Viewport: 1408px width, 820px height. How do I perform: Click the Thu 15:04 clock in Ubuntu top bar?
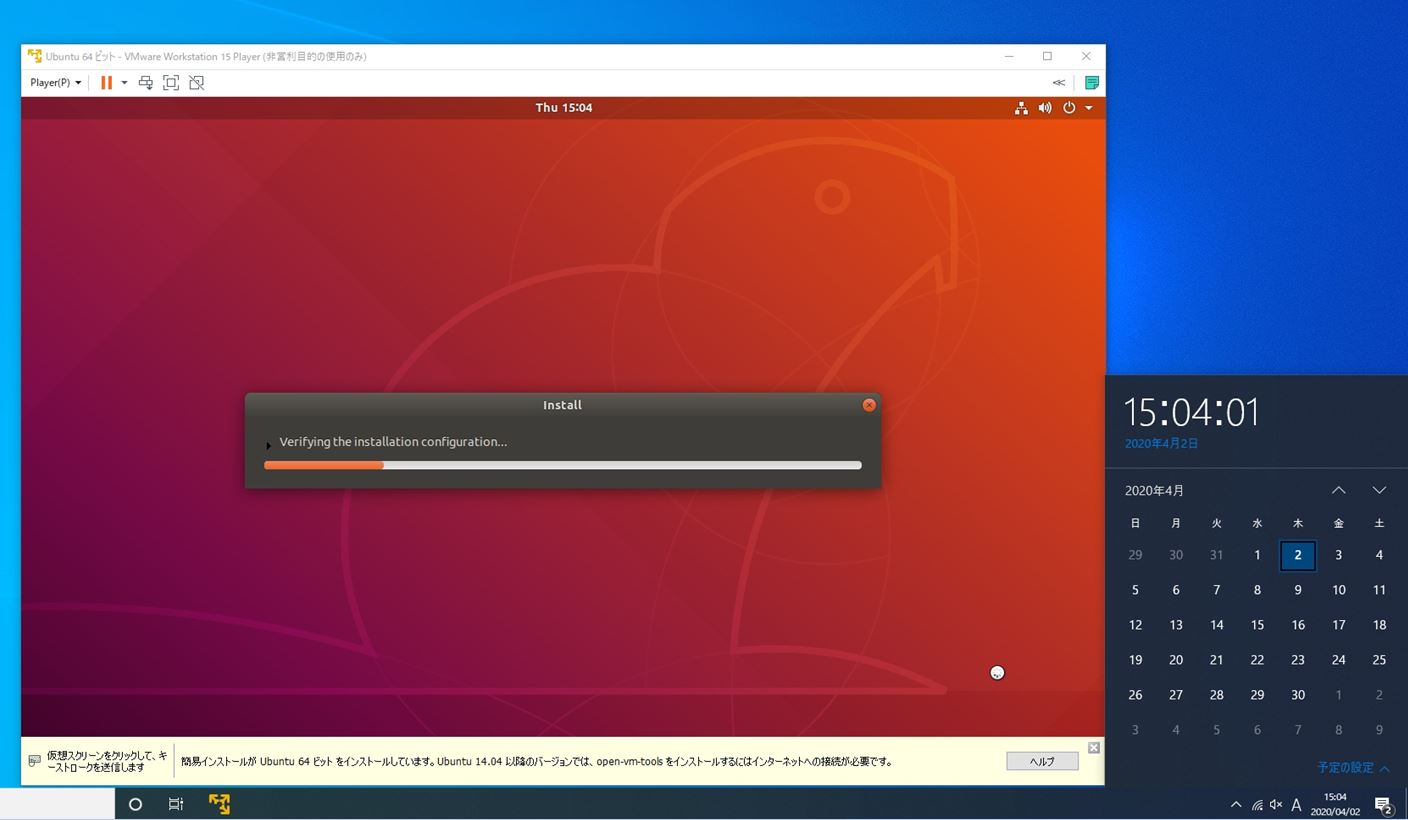[564, 108]
